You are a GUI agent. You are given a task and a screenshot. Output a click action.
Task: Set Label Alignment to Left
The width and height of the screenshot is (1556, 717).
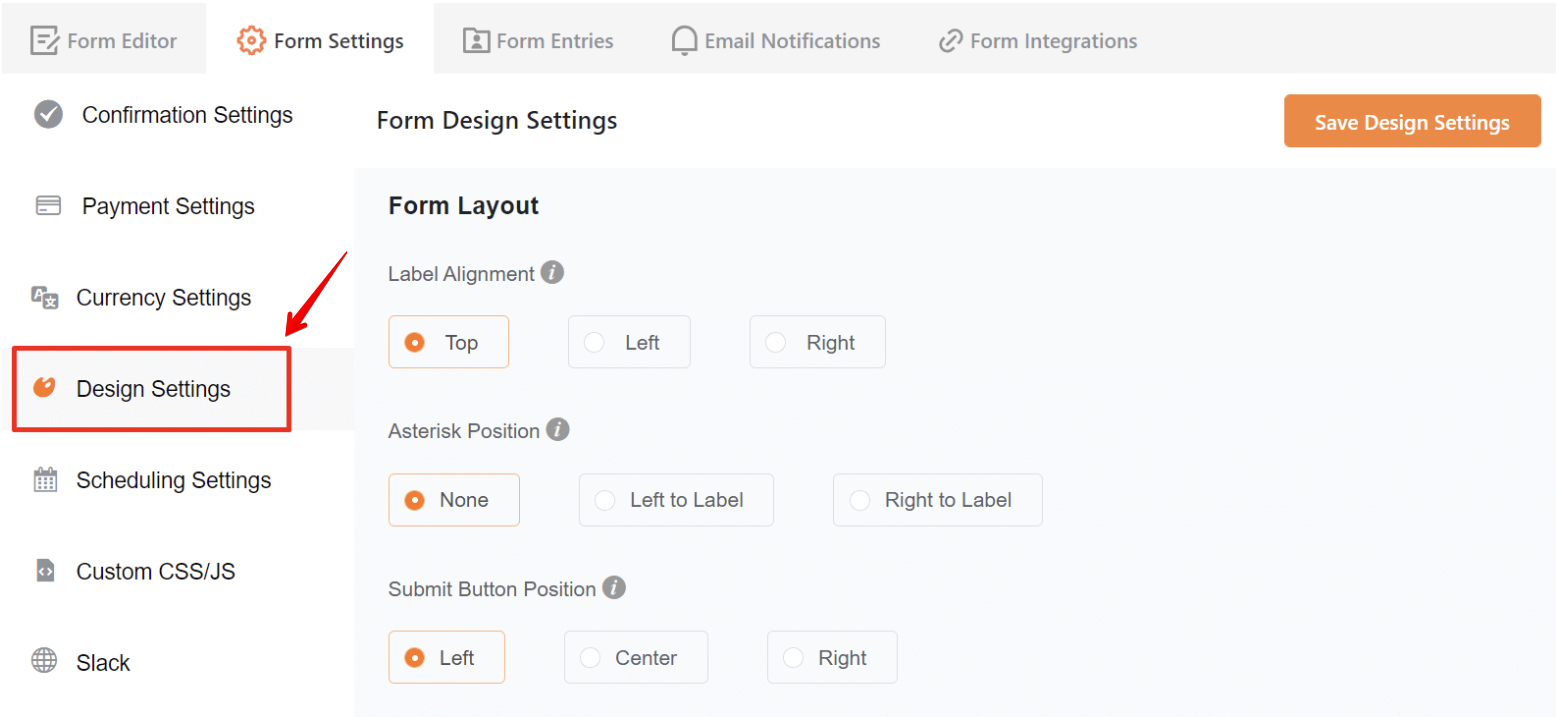[x=629, y=342]
